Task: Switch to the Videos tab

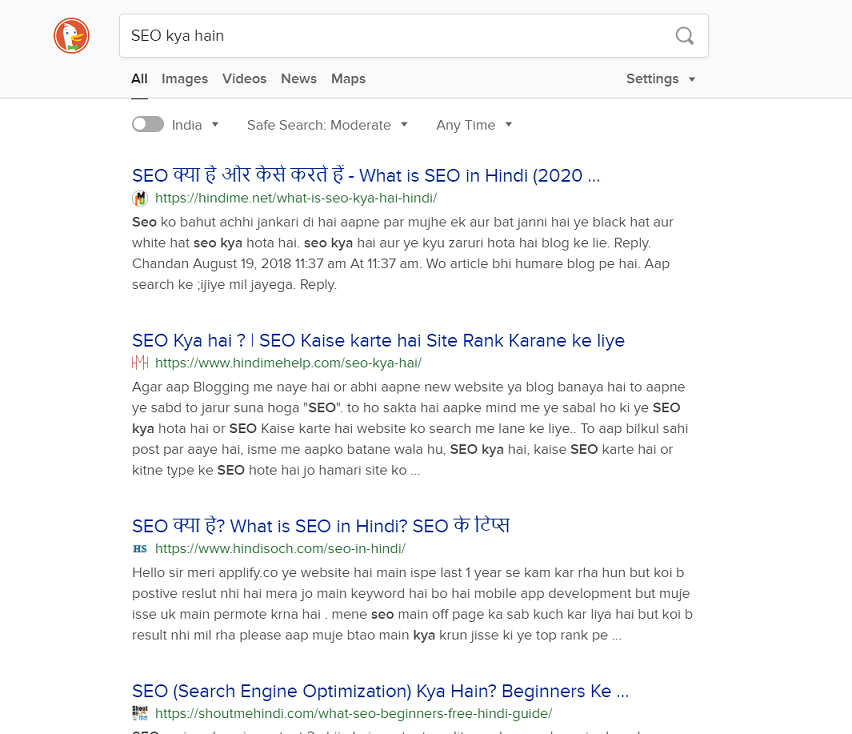Action: (x=245, y=79)
